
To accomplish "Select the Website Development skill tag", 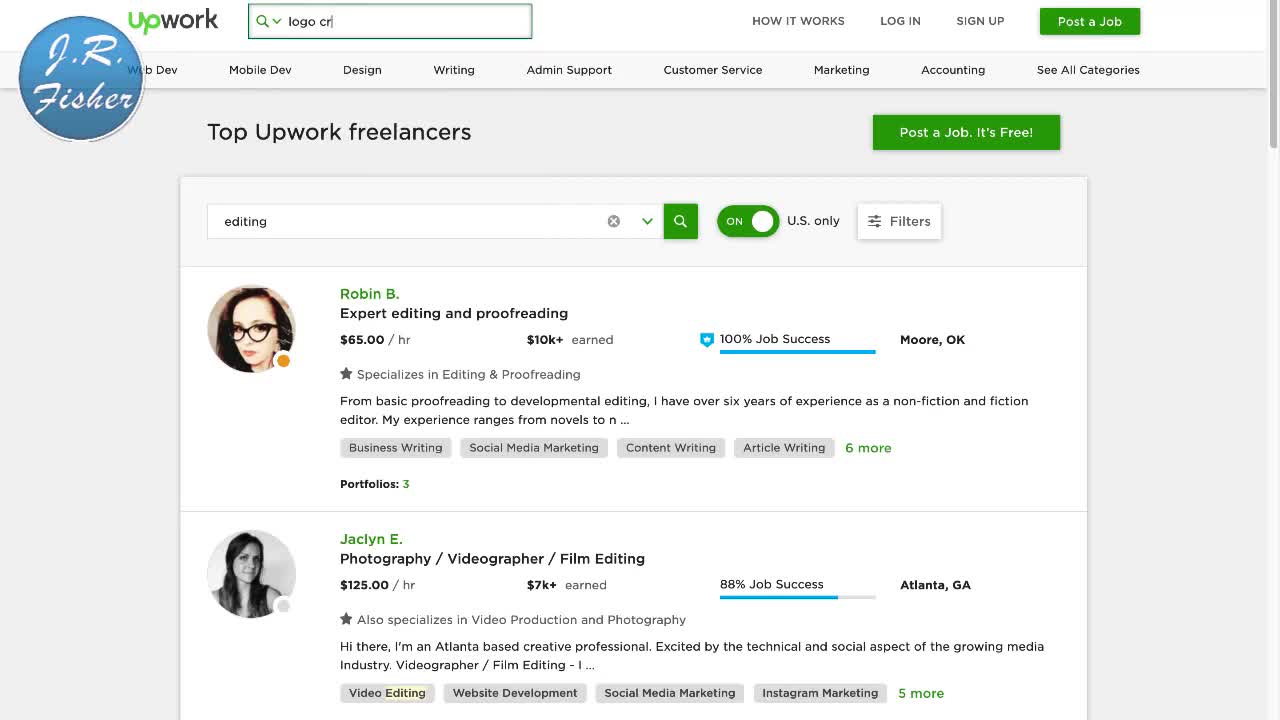I will pyautogui.click(x=515, y=693).
